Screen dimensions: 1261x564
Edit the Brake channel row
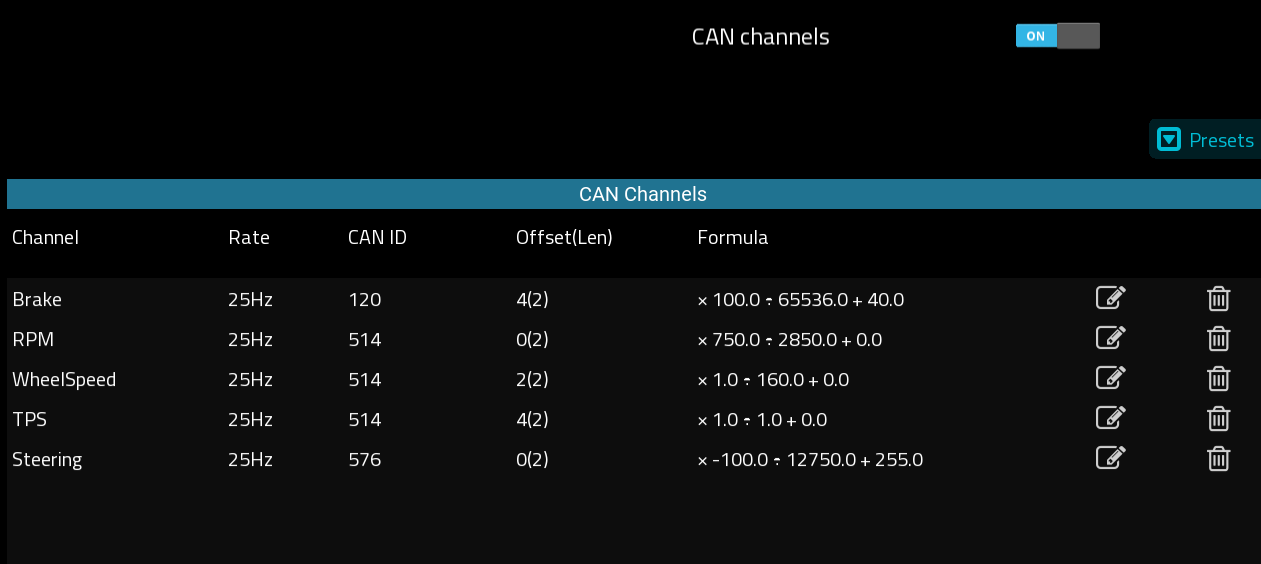click(x=1111, y=298)
